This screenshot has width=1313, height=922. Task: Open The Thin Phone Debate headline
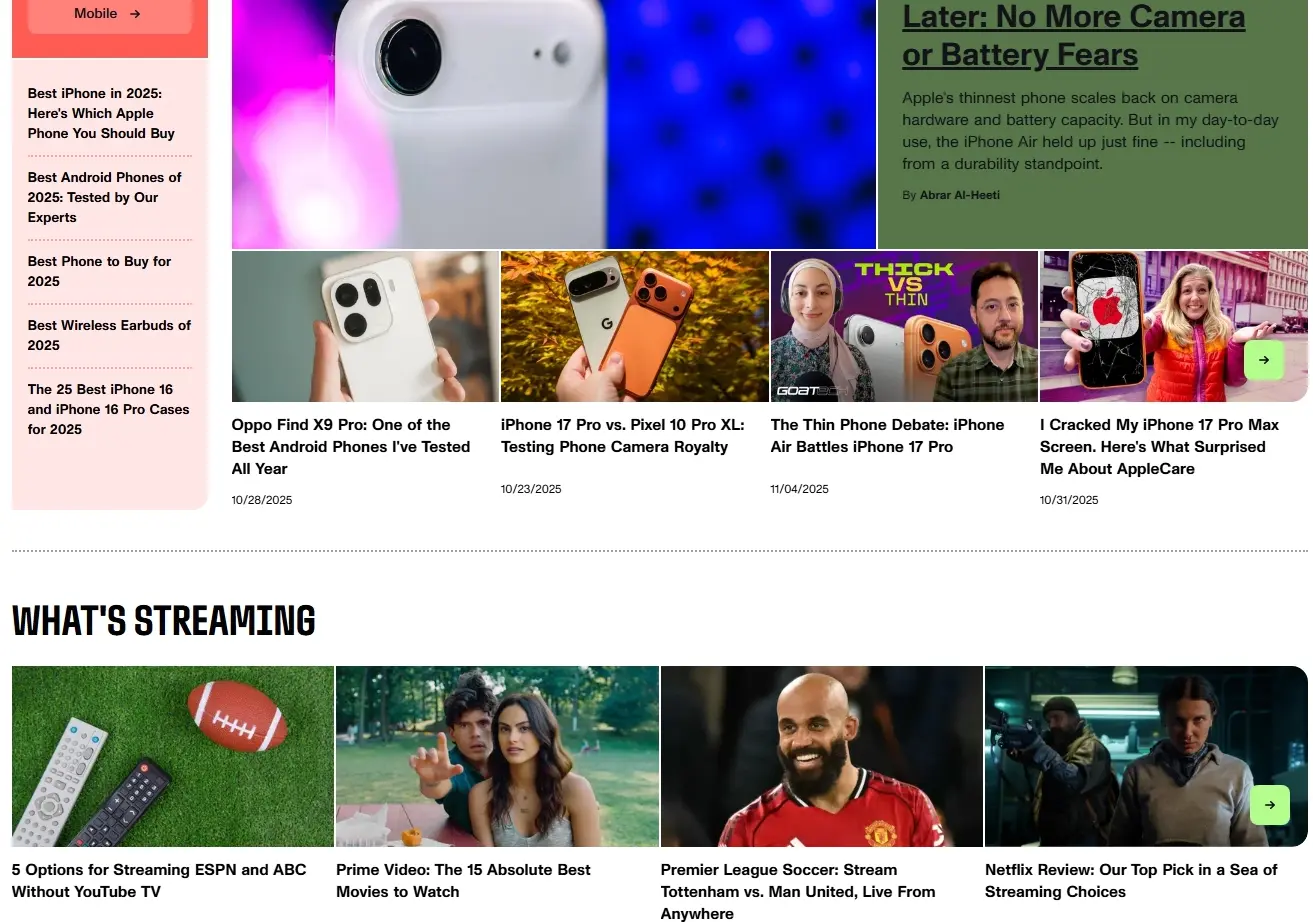pyautogui.click(x=887, y=436)
